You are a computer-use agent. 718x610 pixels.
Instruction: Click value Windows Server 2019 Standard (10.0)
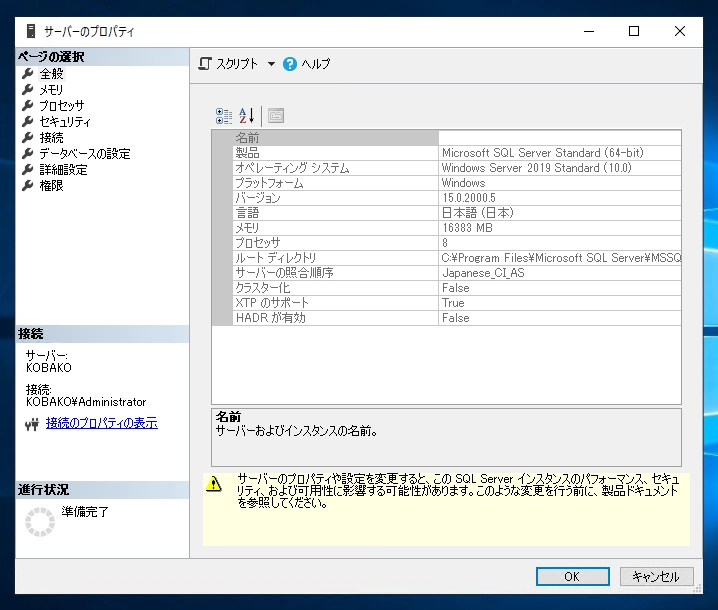(x=536, y=168)
